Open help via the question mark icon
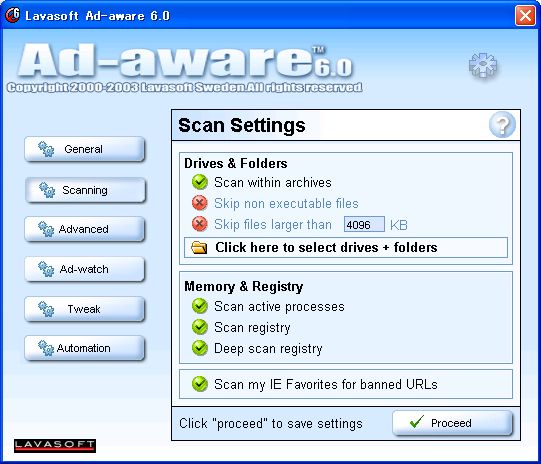 502,125
